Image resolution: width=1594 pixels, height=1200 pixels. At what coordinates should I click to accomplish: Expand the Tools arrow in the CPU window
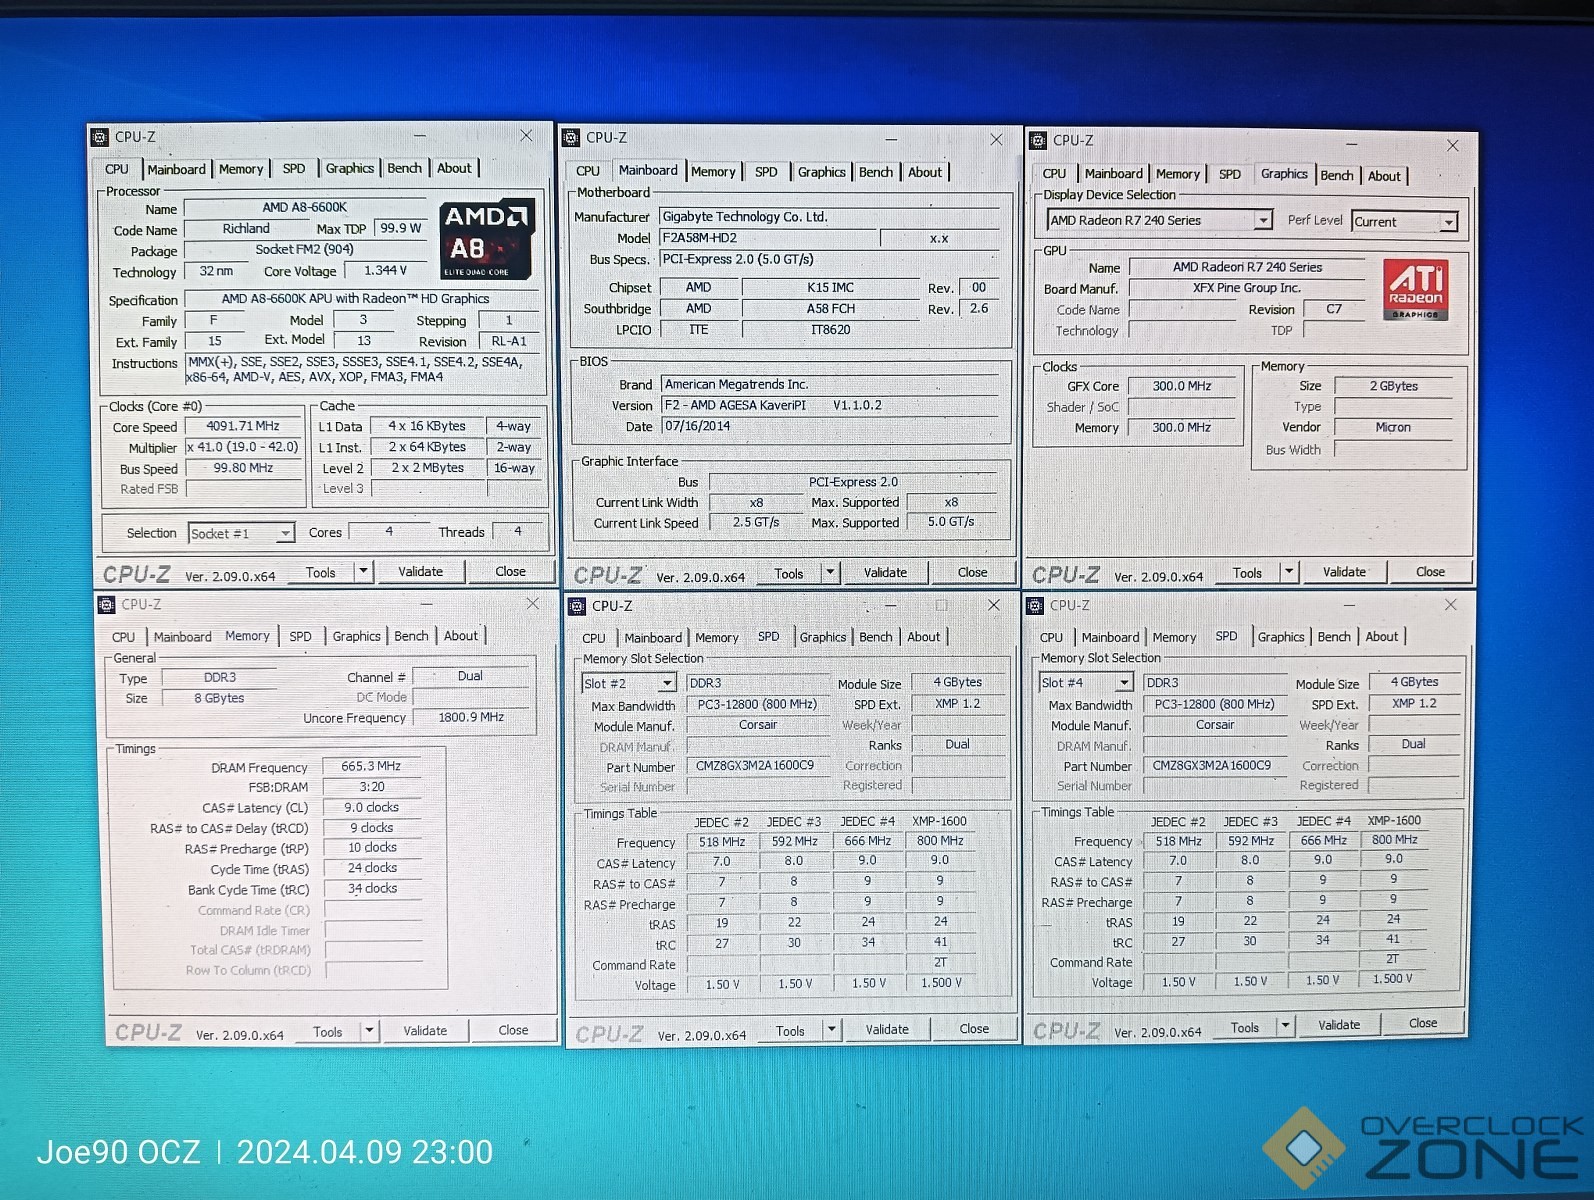click(363, 572)
